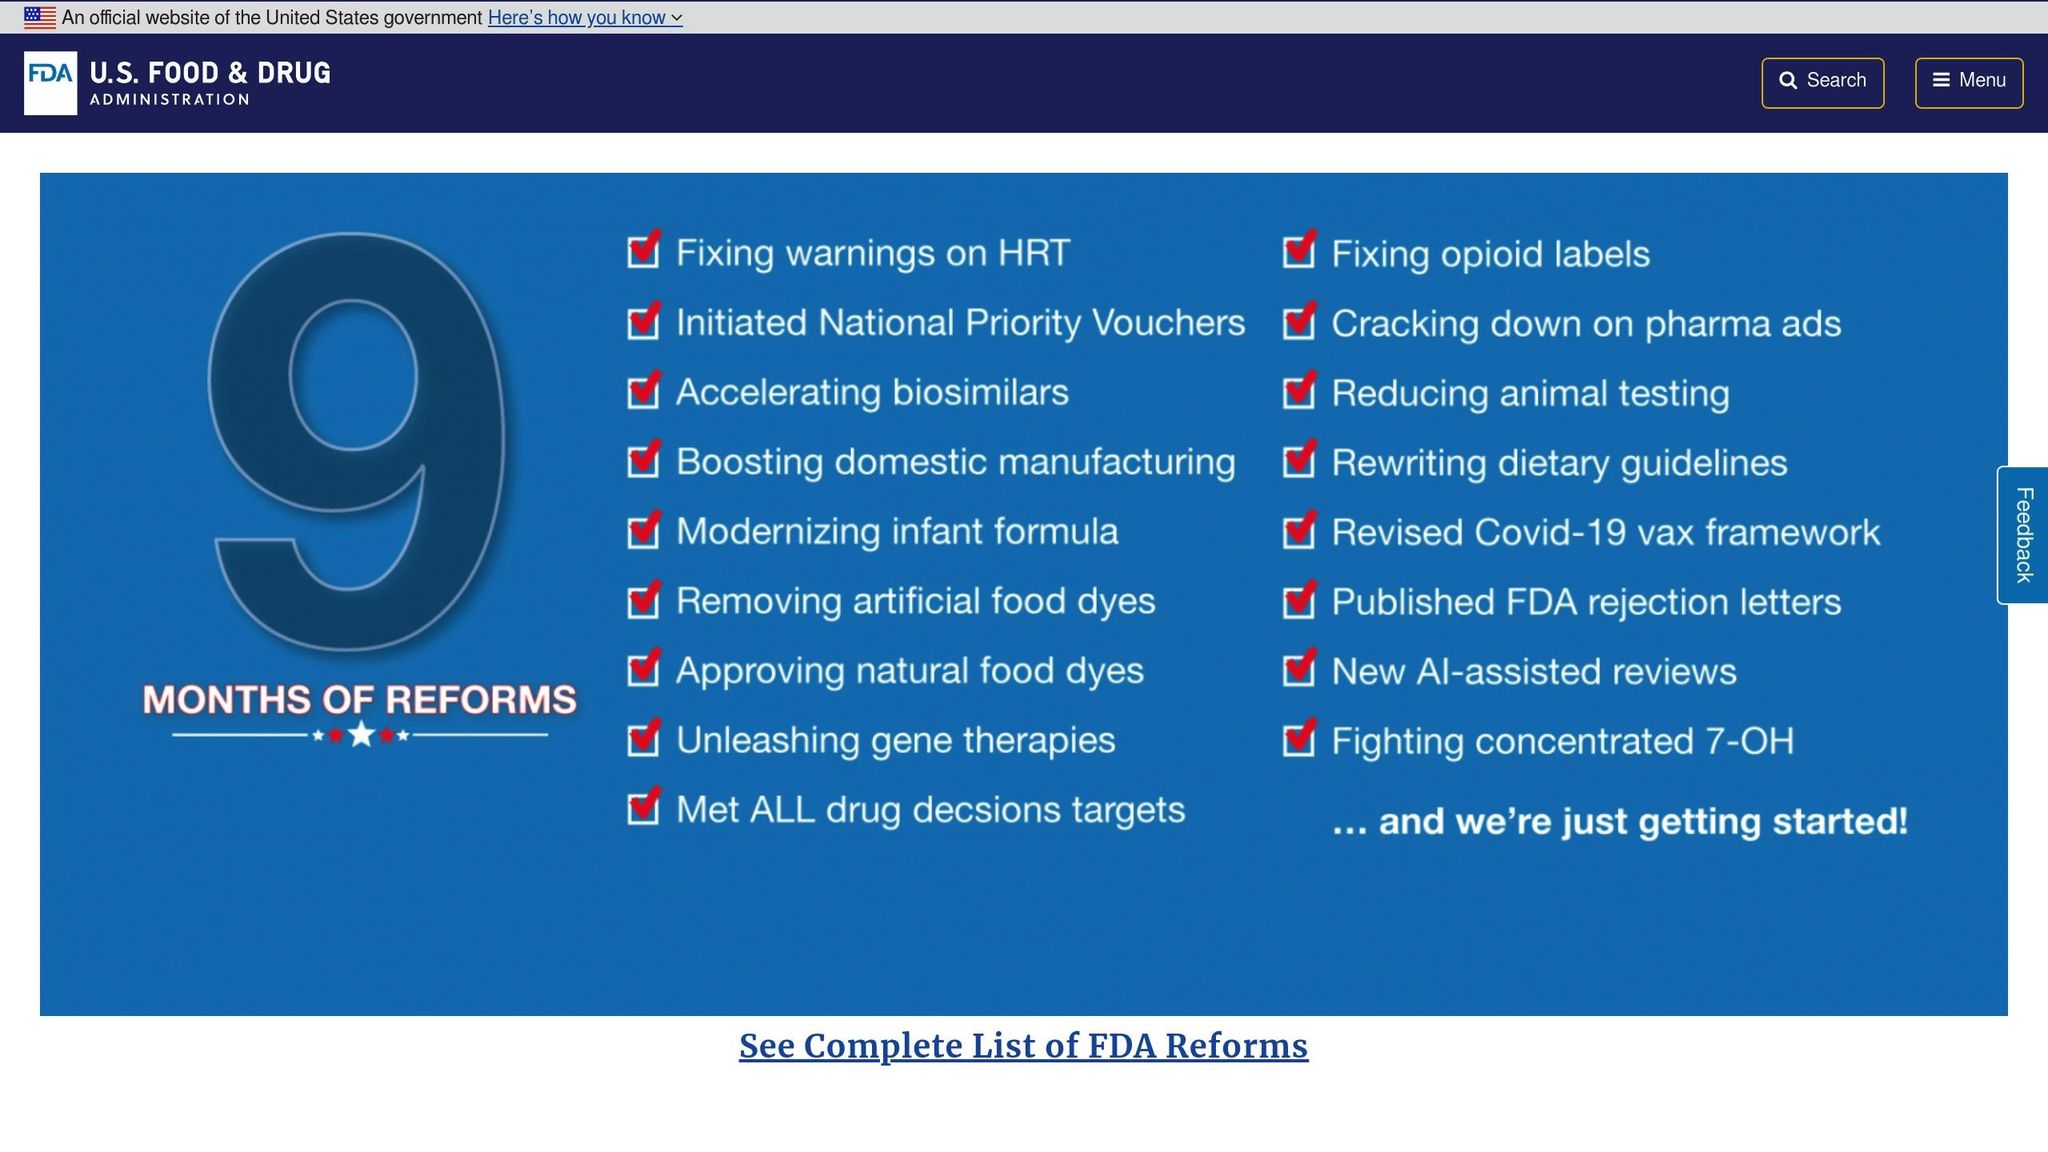Open the Menu dropdown

[1968, 80]
